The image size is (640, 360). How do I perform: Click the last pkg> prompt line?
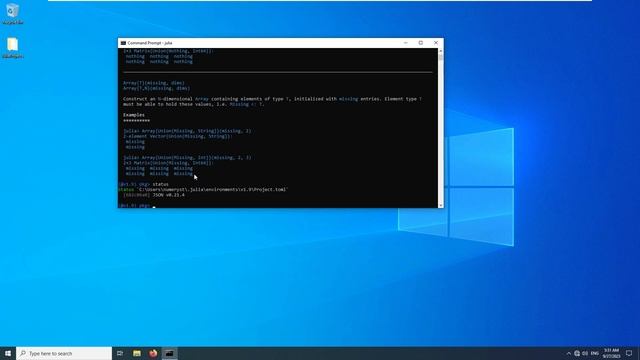click(x=137, y=205)
